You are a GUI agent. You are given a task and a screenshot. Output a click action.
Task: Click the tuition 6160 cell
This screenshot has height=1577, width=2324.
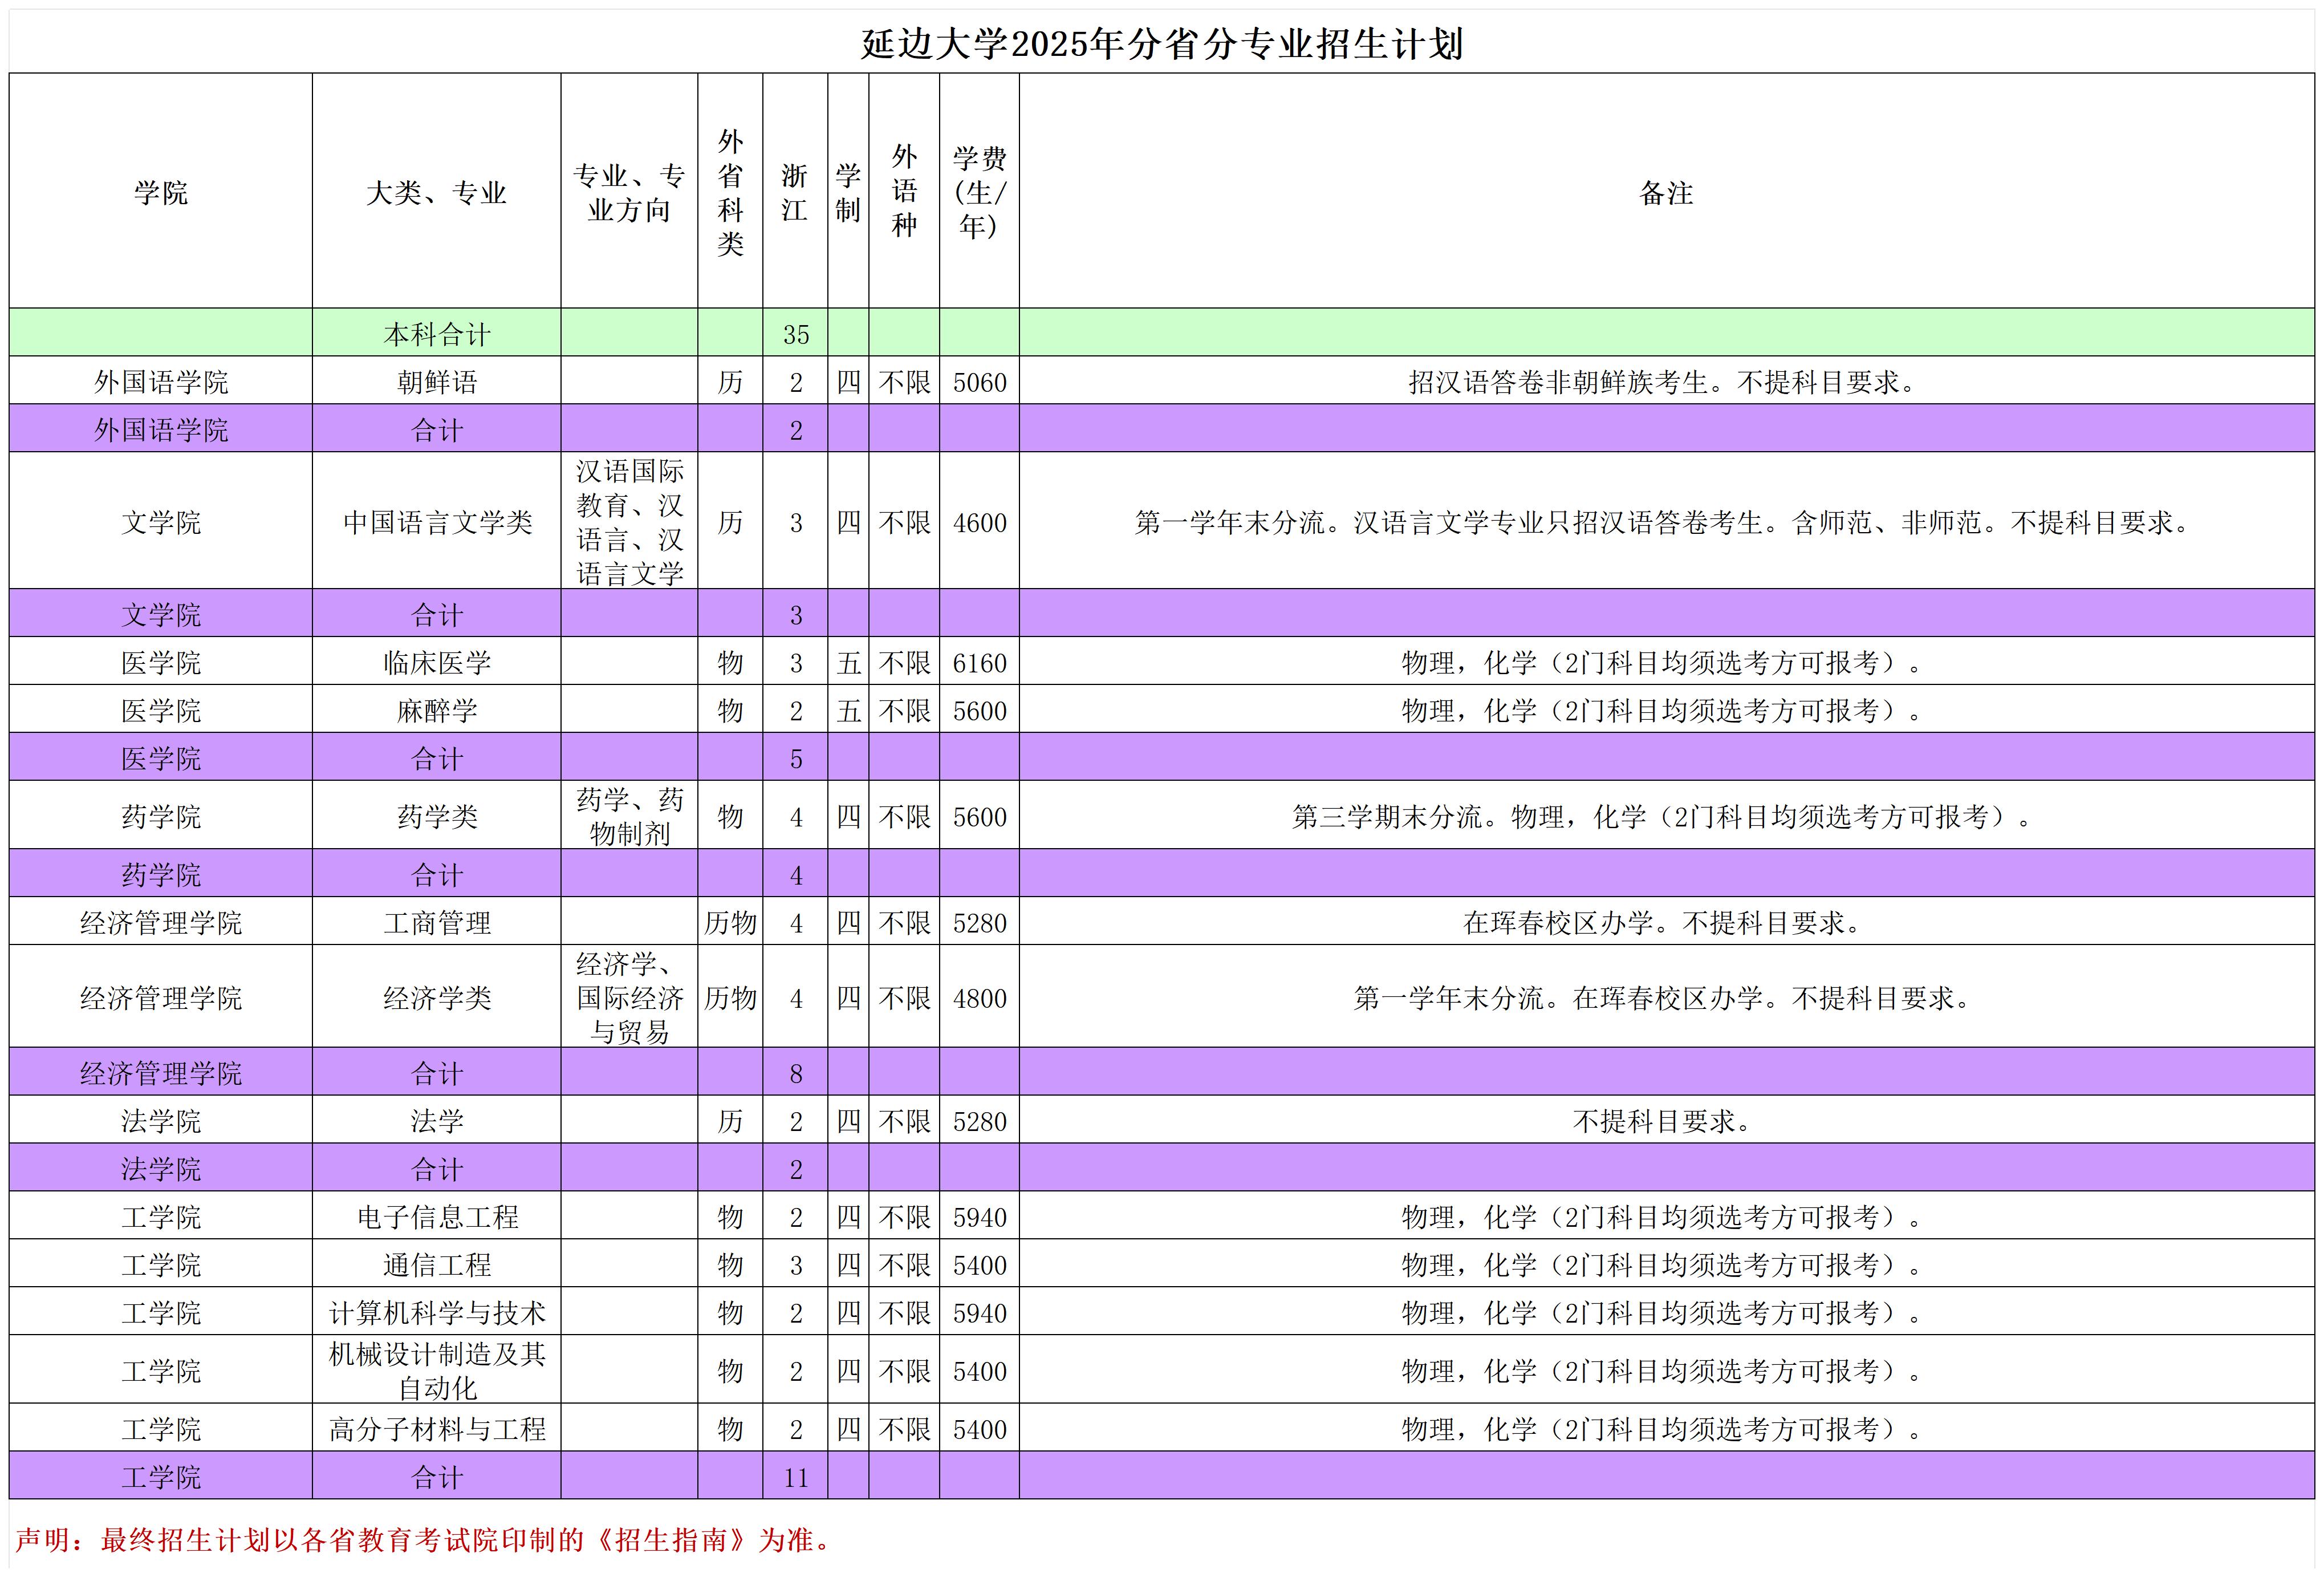coord(979,661)
